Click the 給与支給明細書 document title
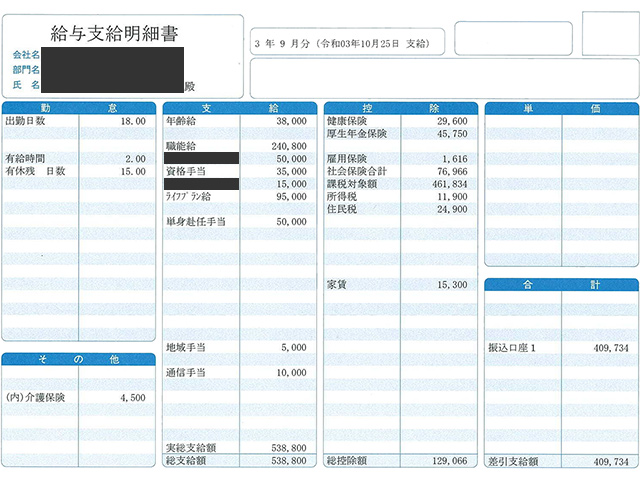This screenshot has height=480, width=640. click(114, 34)
